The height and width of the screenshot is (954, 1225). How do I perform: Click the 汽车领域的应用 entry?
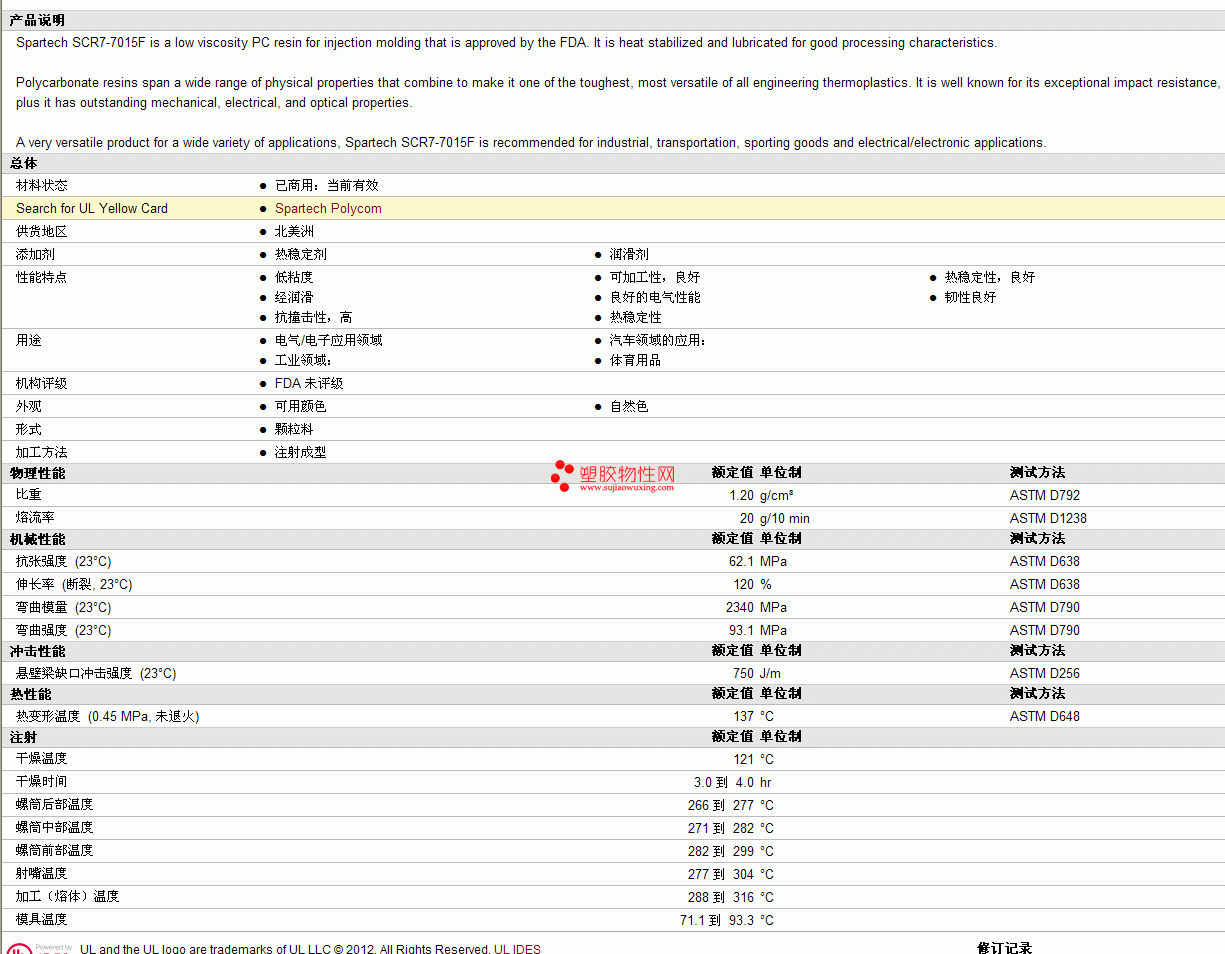tap(658, 340)
